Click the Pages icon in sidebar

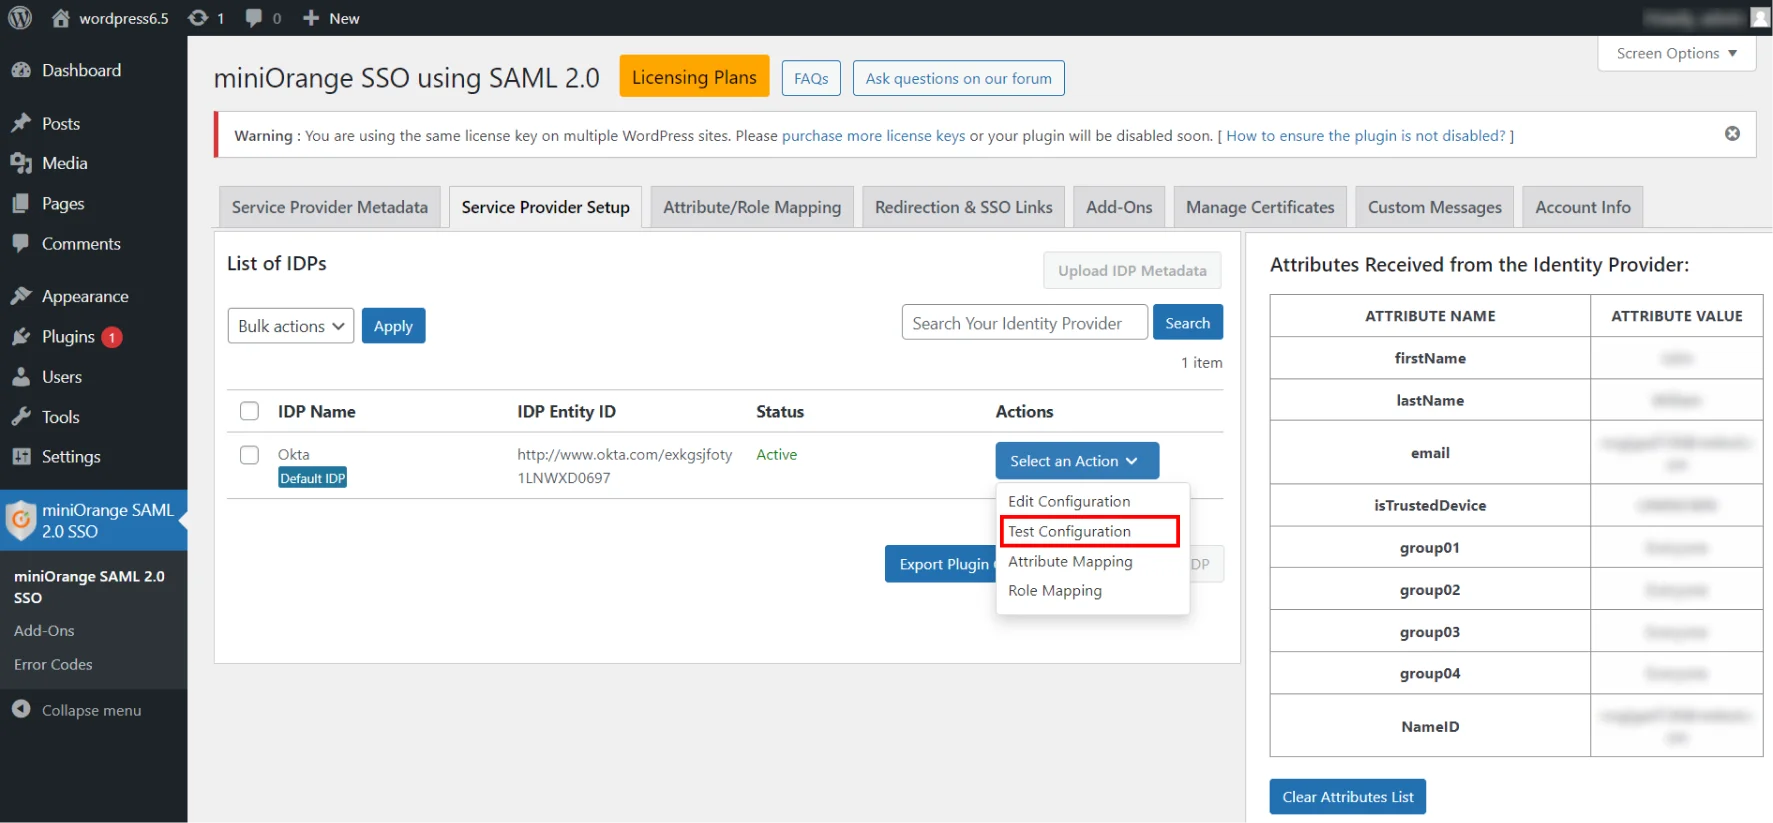point(21,203)
